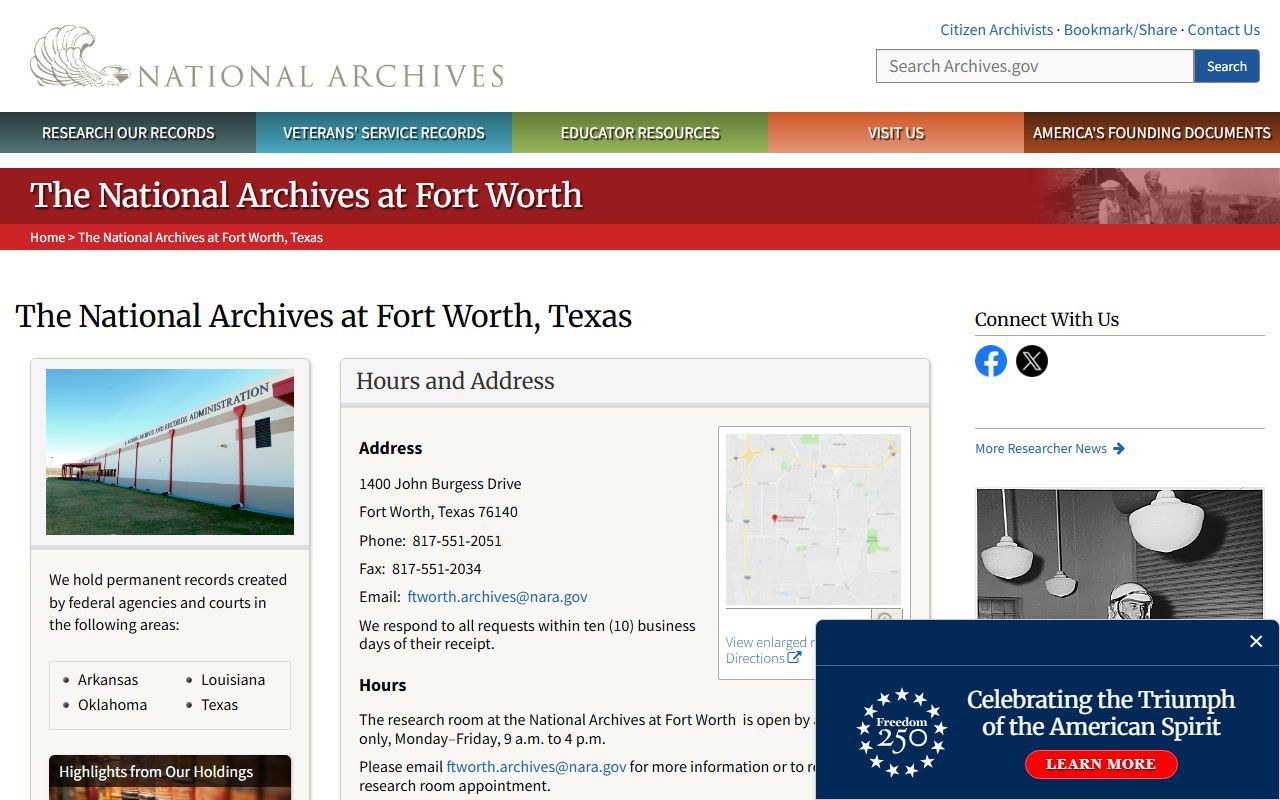Click the Fort Worth, Texas breadcrumb link
This screenshot has height=800, width=1280.
coord(200,237)
